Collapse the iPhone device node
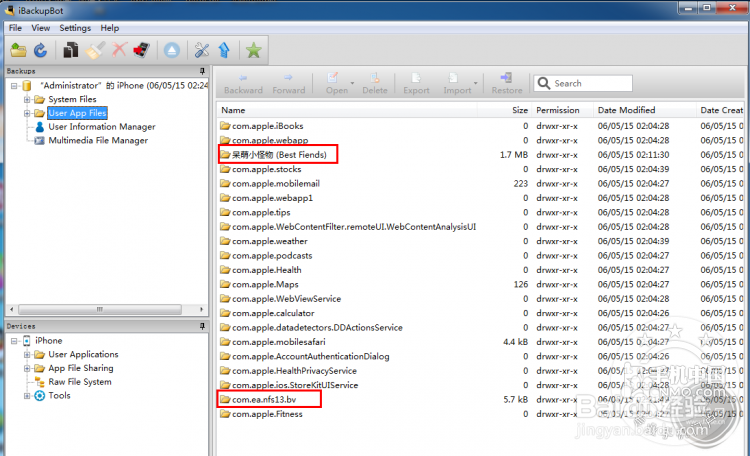This screenshot has width=750, height=456. [x=14, y=341]
